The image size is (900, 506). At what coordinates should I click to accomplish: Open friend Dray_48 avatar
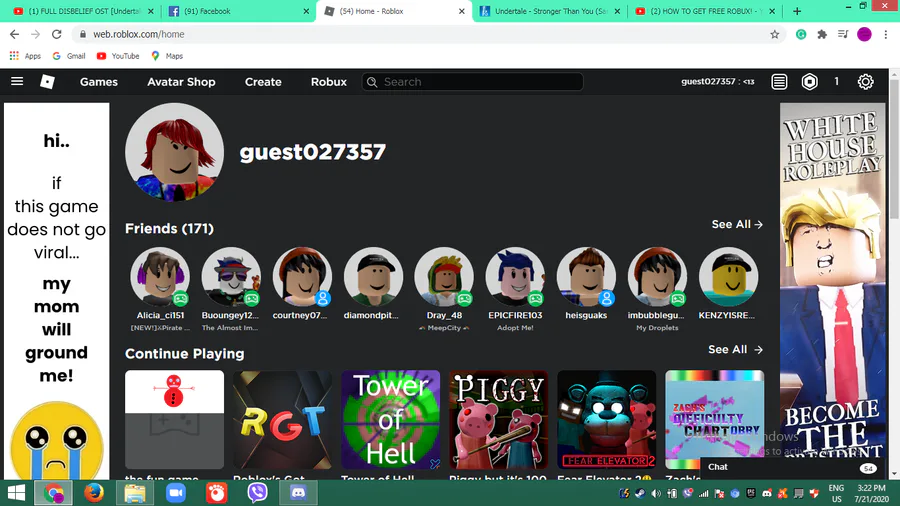click(x=444, y=277)
